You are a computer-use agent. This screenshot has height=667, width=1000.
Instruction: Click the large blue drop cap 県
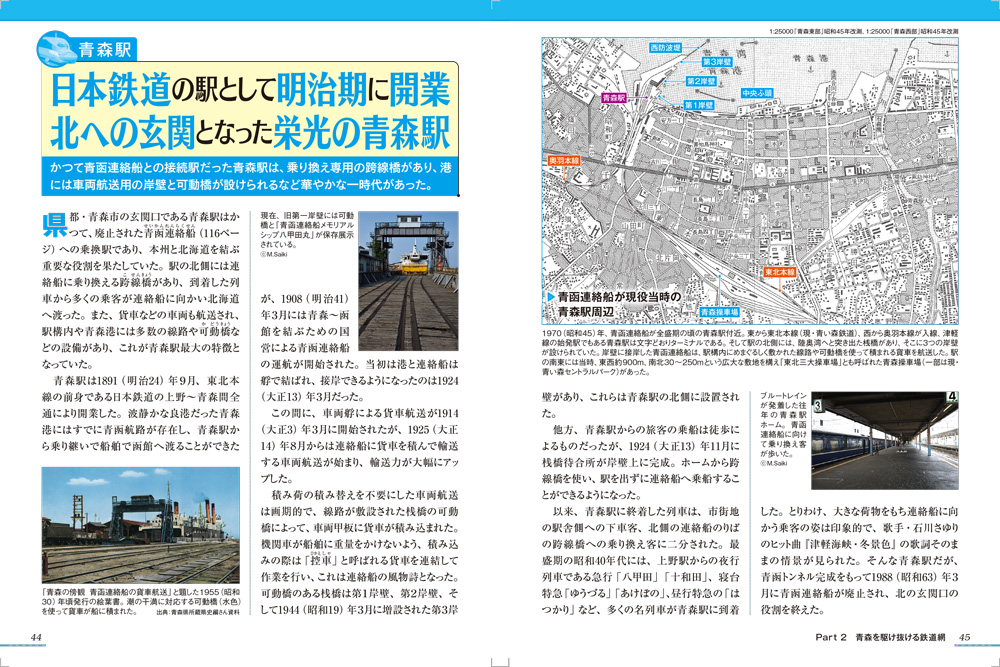pos(55,224)
